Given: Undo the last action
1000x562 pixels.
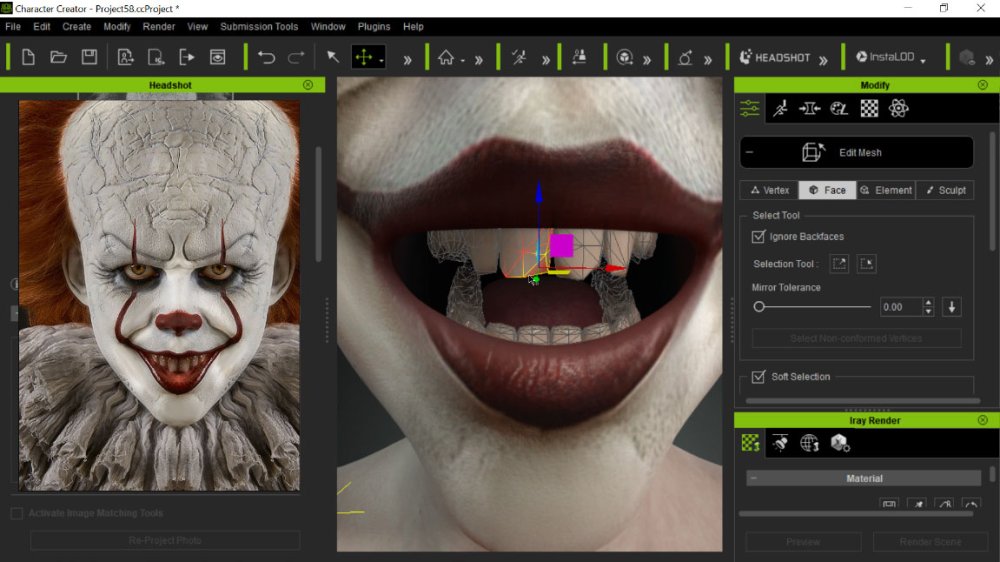Looking at the screenshot, I should pos(266,57).
